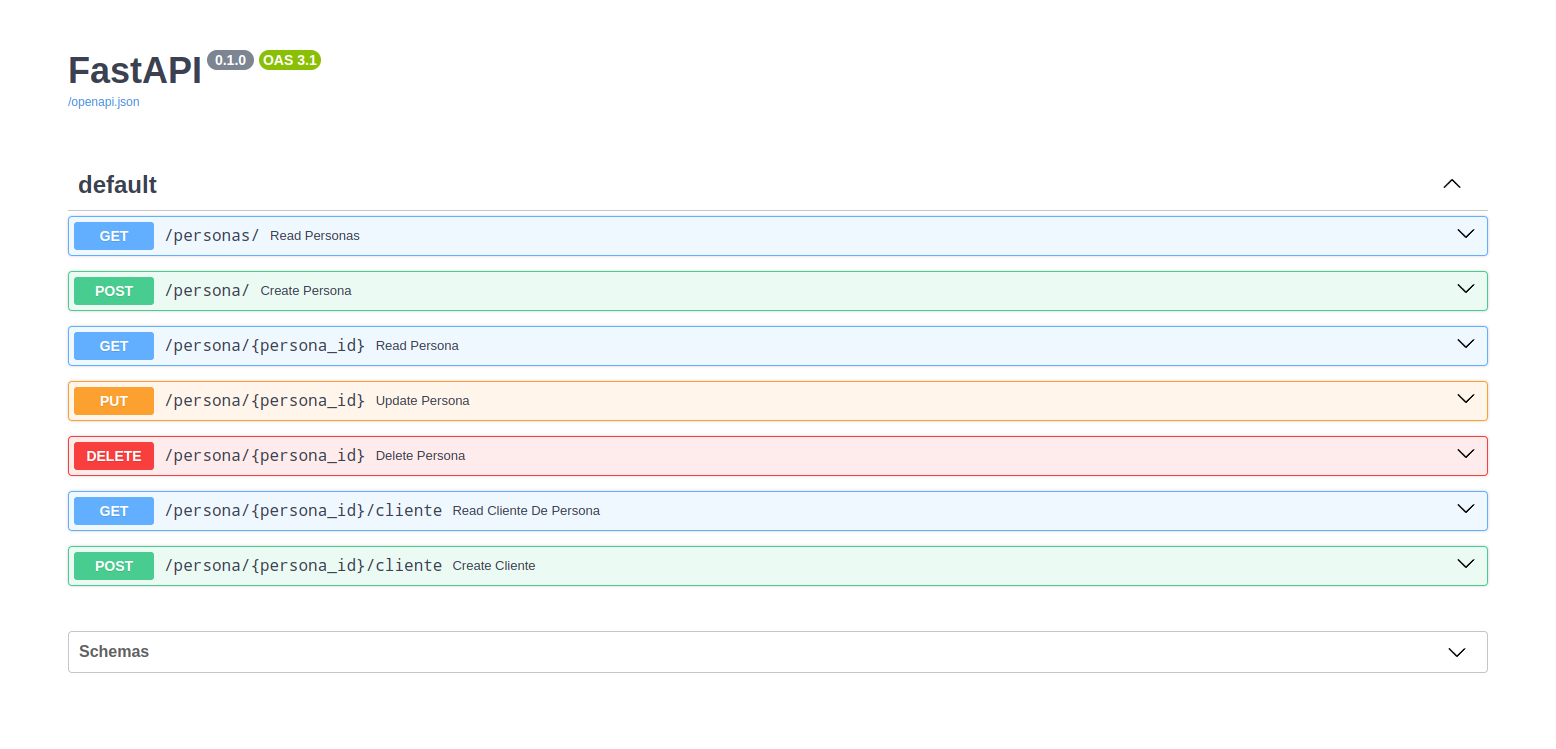Click the GET badge for /personas/

click(114, 236)
